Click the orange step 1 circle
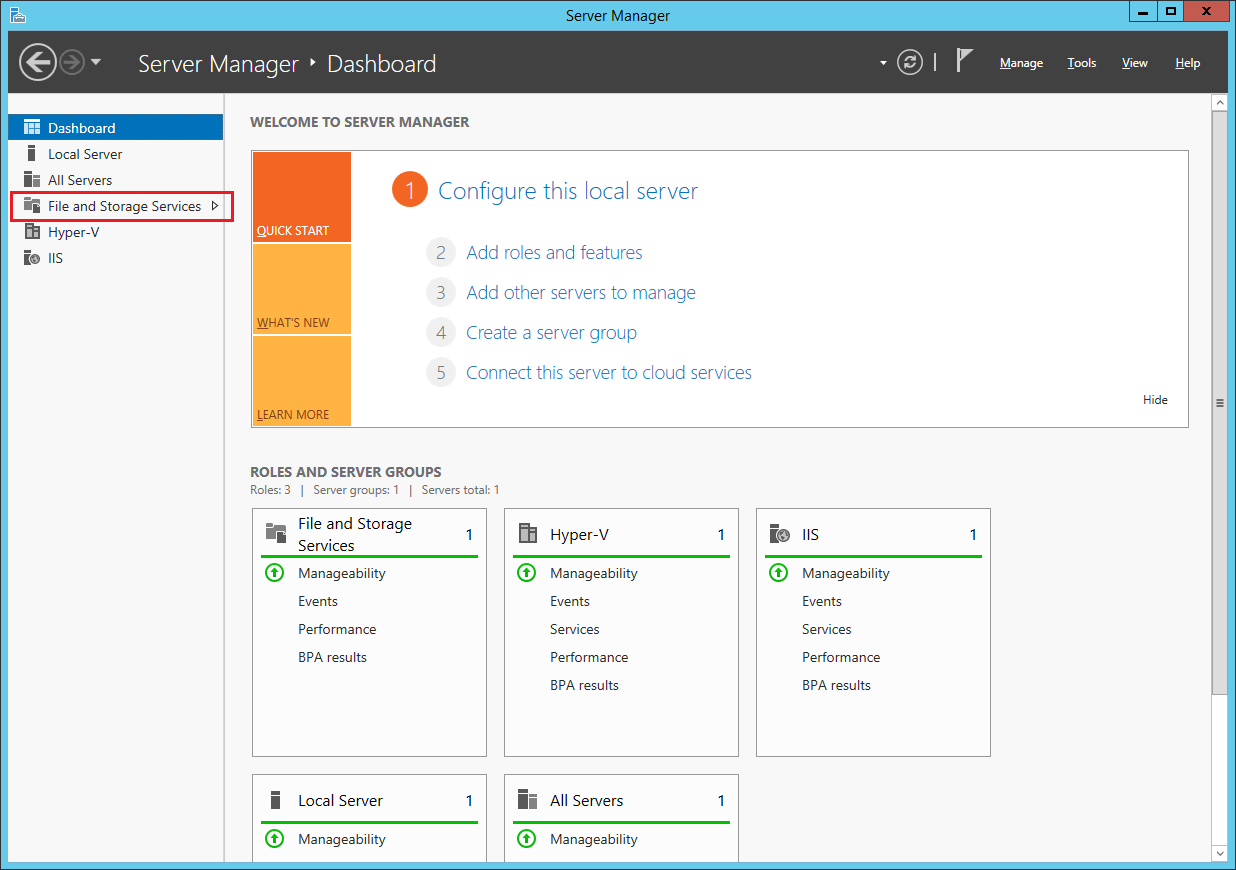The width and height of the screenshot is (1236, 870). 410,190
